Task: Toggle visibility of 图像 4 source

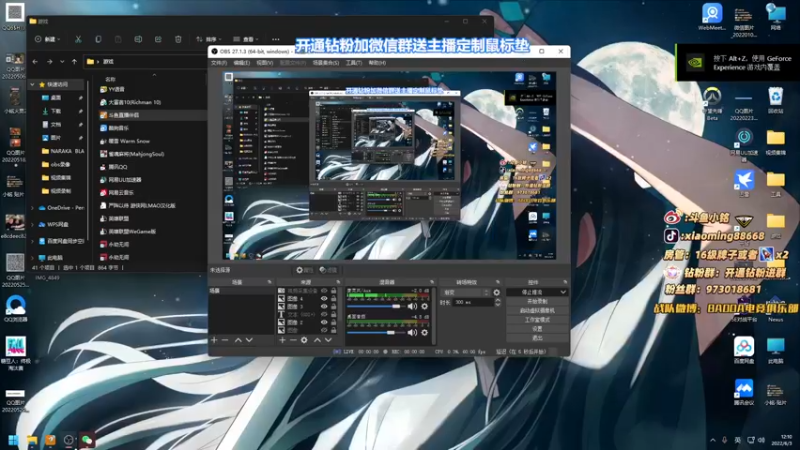Action: point(324,298)
